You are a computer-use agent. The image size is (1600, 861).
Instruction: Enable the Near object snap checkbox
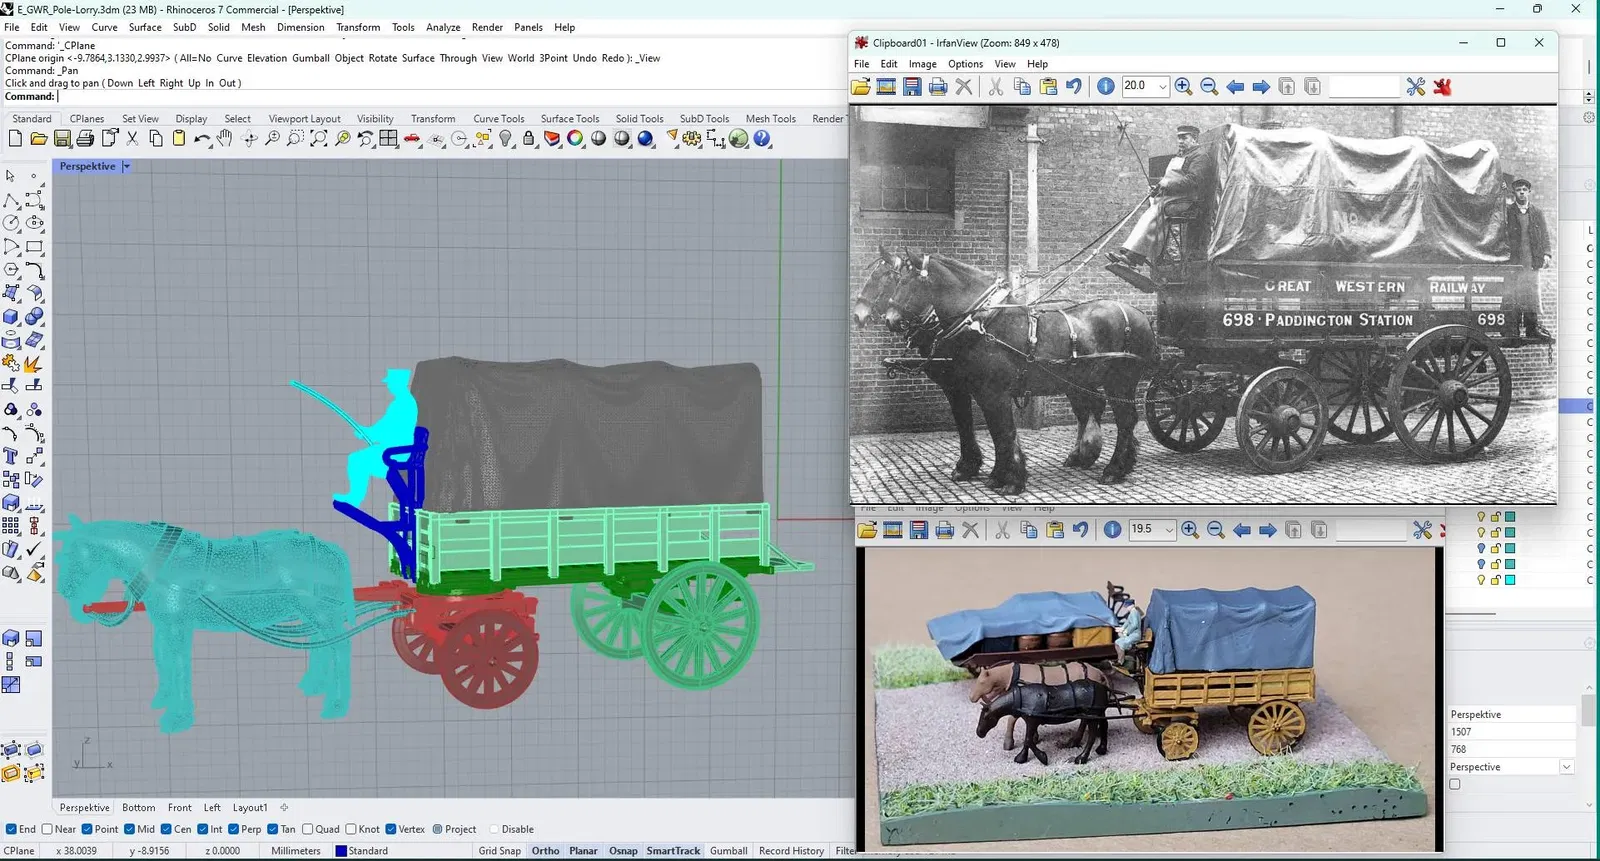pos(47,829)
